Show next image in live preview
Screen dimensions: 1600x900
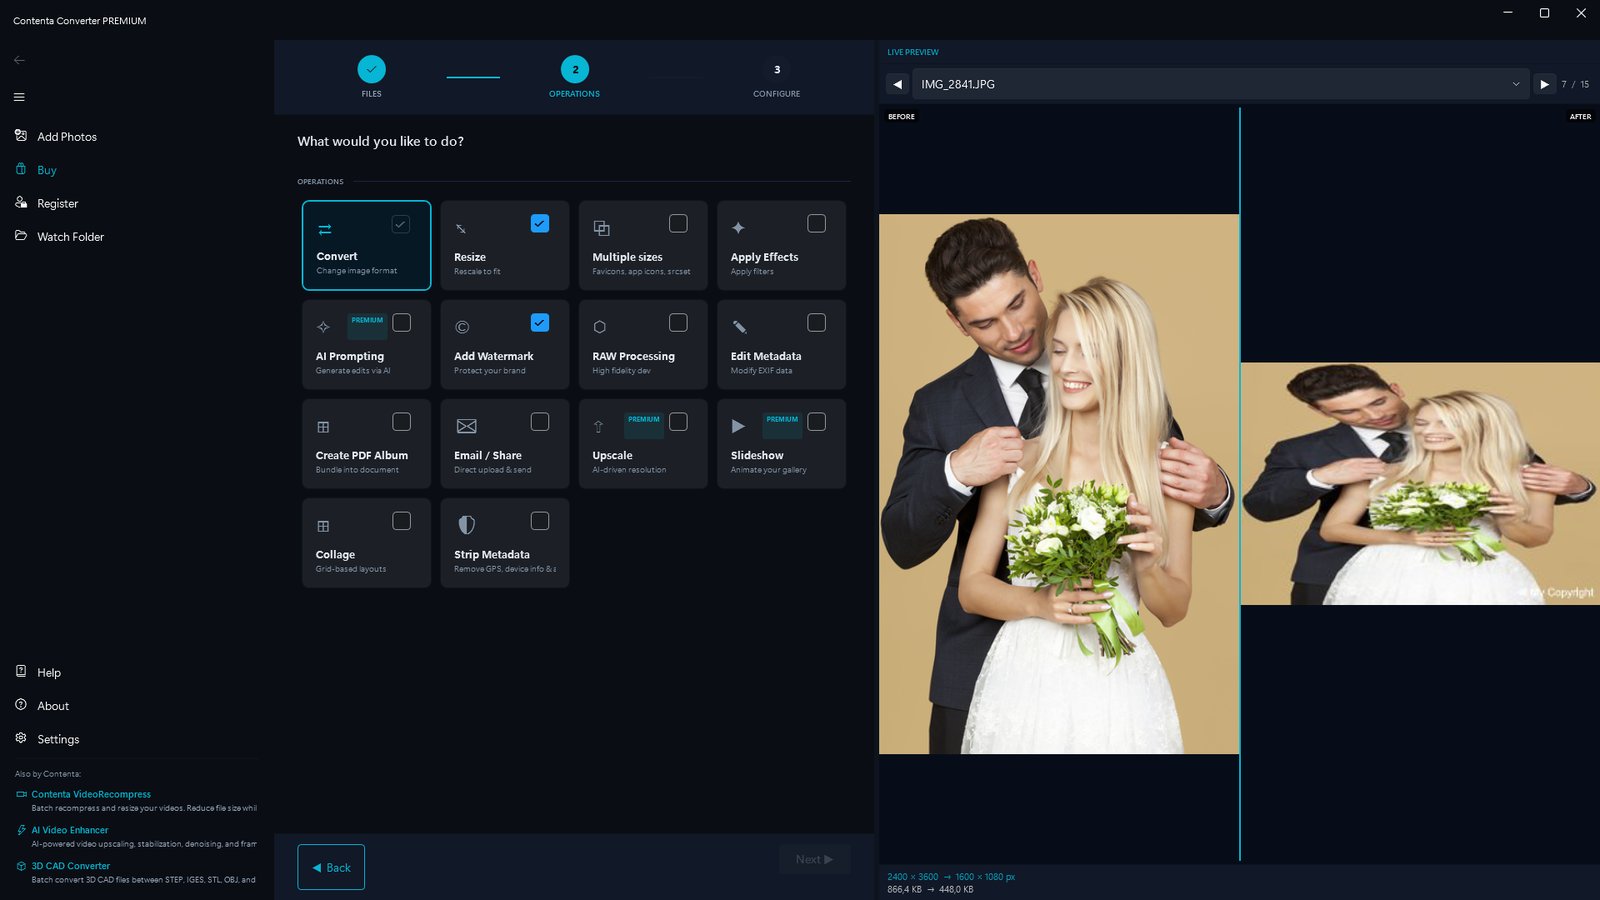click(1544, 84)
